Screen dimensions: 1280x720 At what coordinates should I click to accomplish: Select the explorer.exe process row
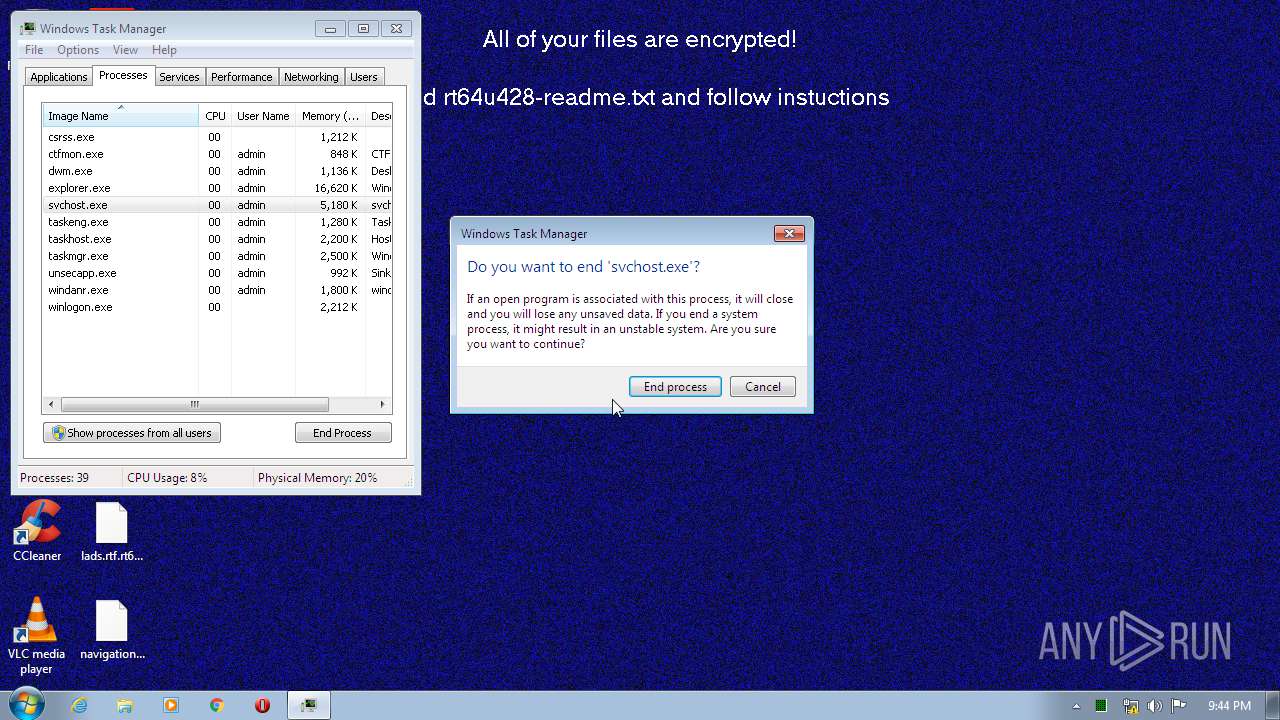point(216,188)
